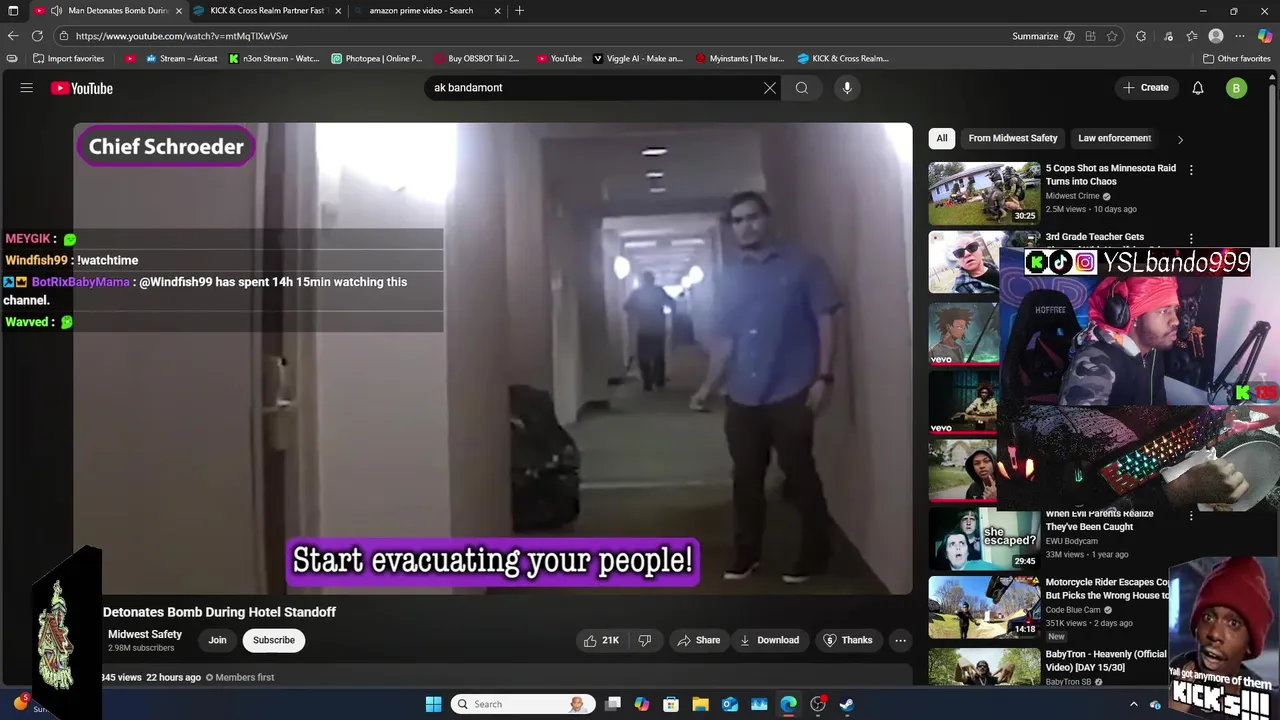Select the From Midwest Safety chip

click(x=1012, y=138)
